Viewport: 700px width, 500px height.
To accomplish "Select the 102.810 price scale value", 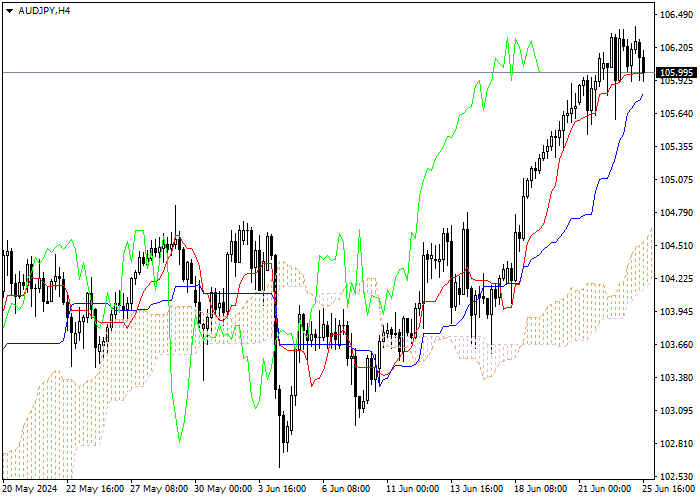I will coord(676,444).
